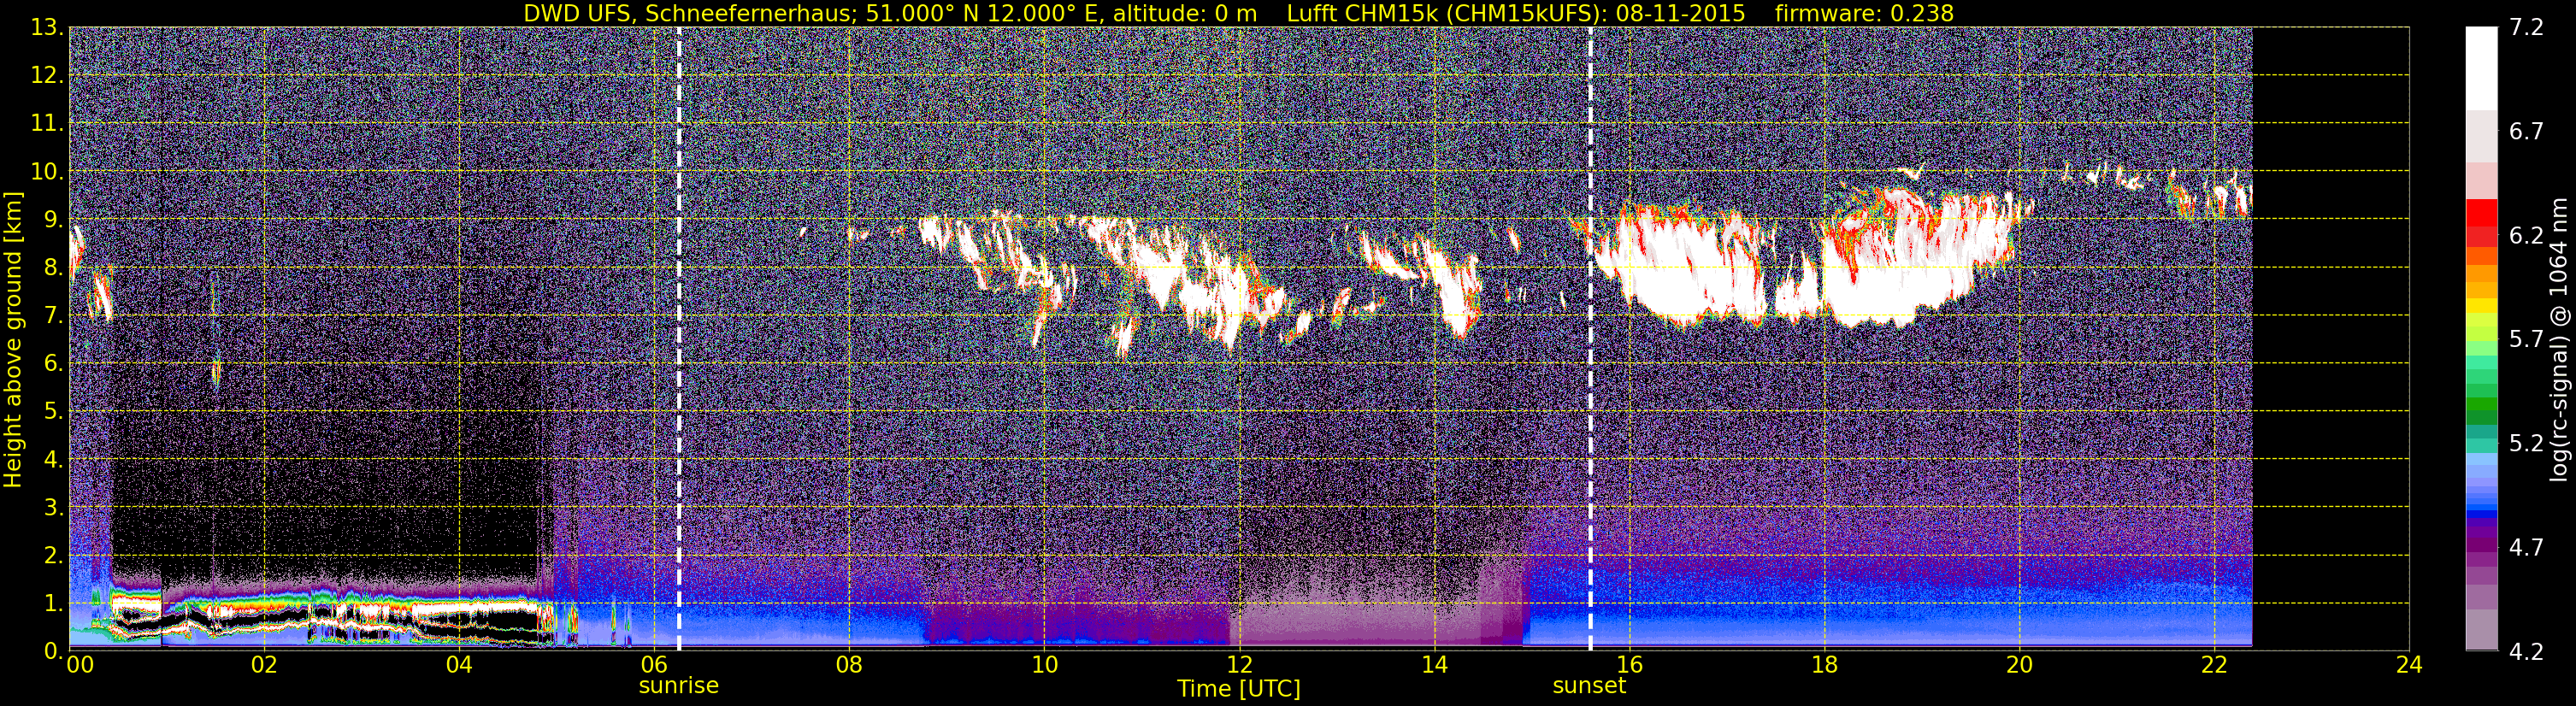Click the time axis tick label '00'
This screenshot has width=2576, height=706.
point(79,666)
